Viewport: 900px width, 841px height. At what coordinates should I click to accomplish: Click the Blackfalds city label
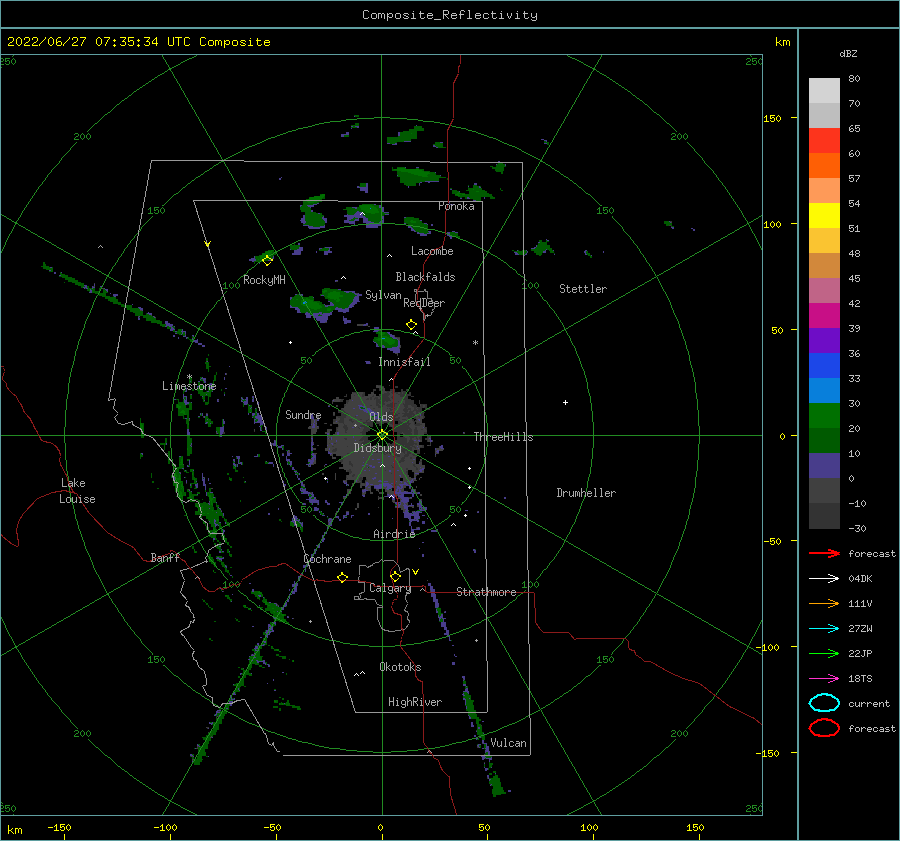(x=425, y=277)
